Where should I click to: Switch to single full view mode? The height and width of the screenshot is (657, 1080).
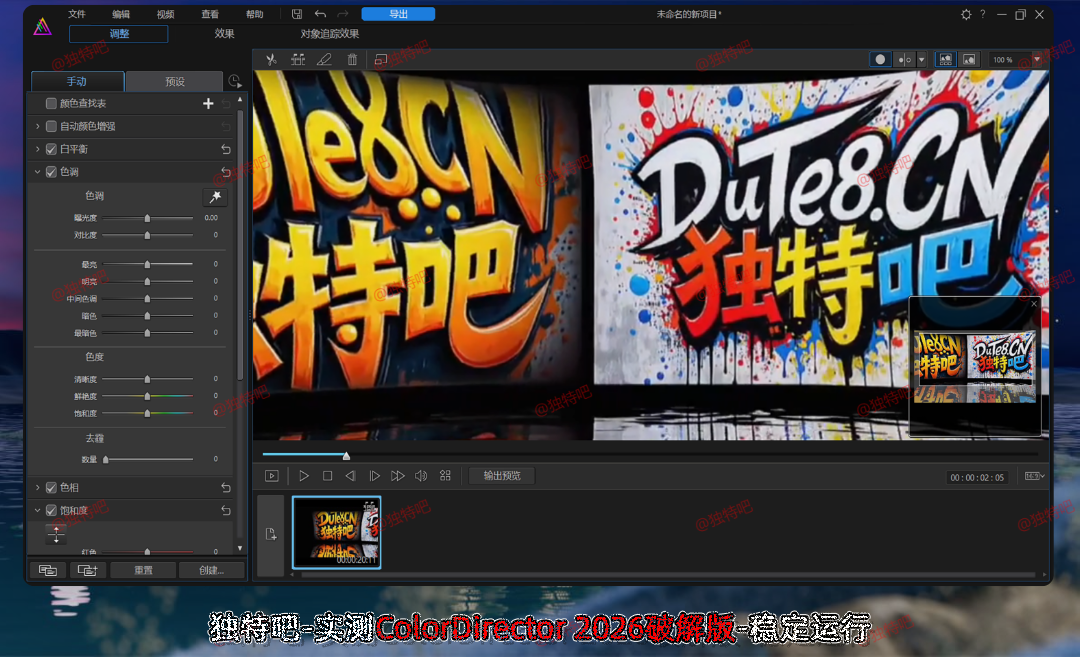pyautogui.click(x=880, y=60)
